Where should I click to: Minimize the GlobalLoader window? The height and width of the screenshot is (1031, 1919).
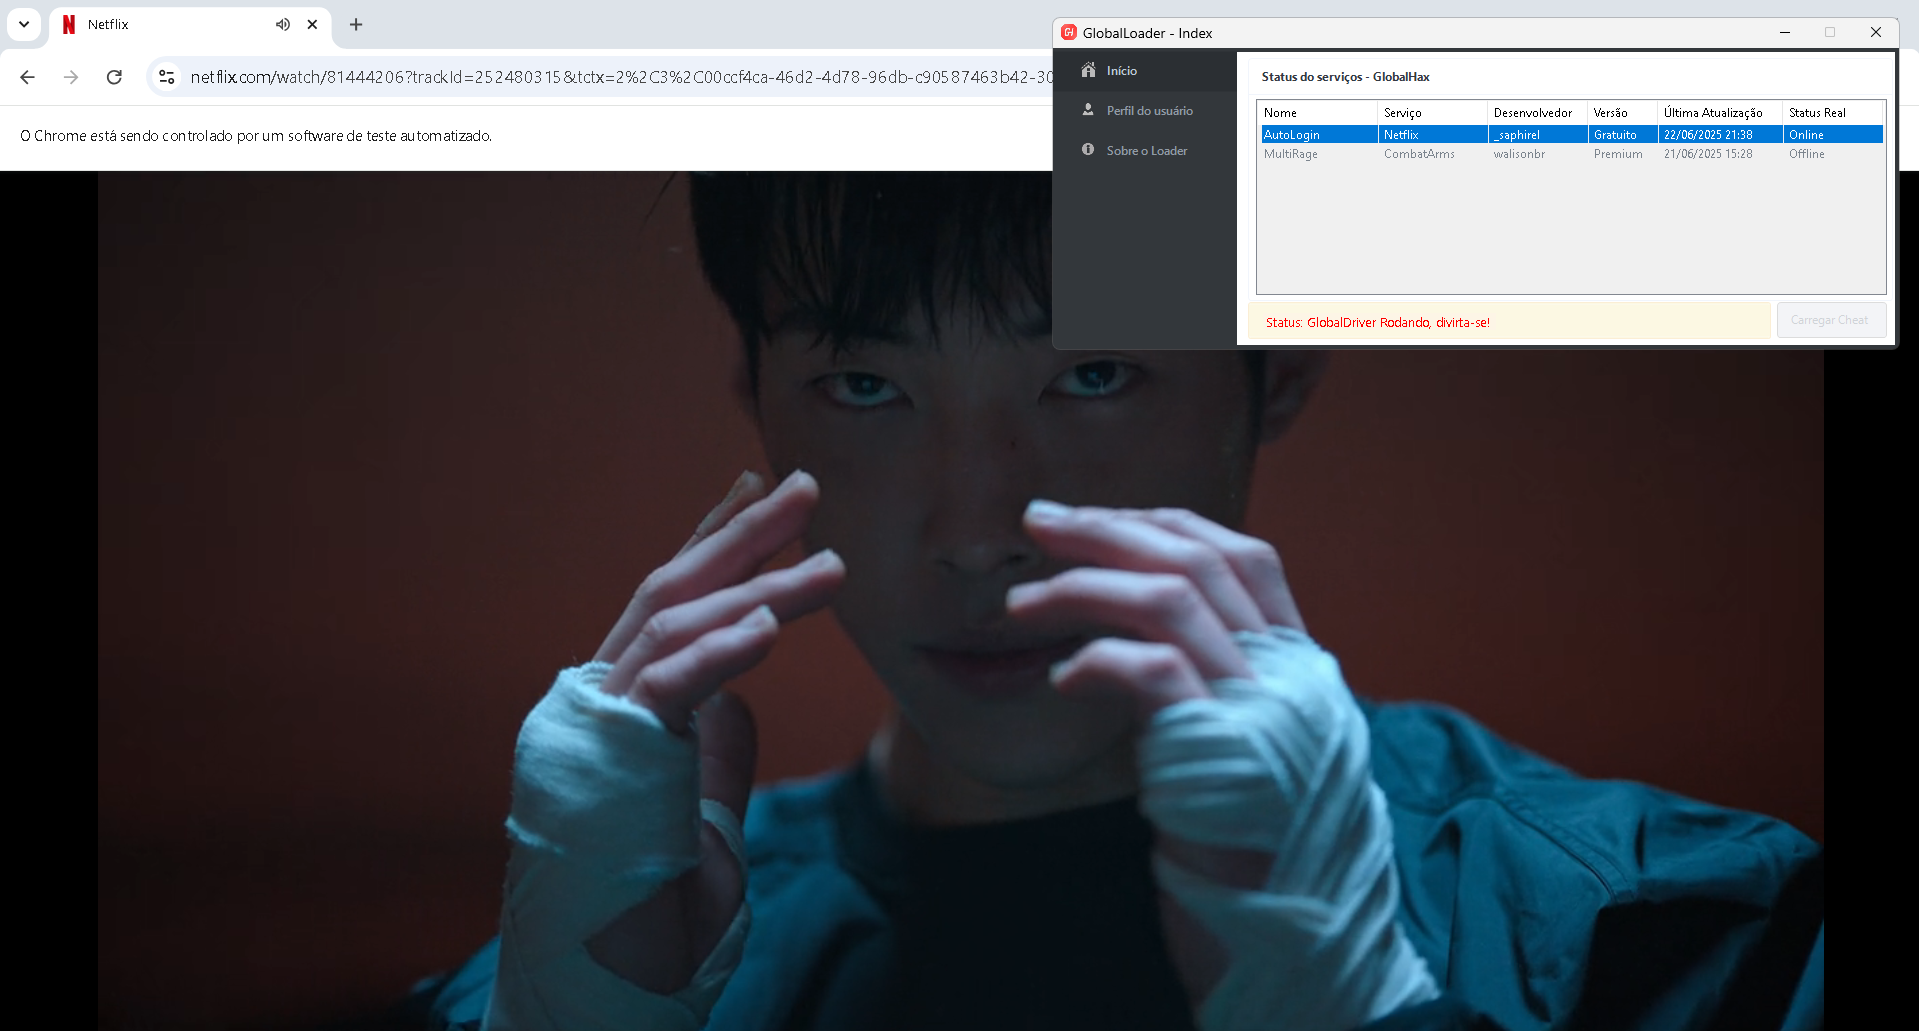(x=1784, y=32)
